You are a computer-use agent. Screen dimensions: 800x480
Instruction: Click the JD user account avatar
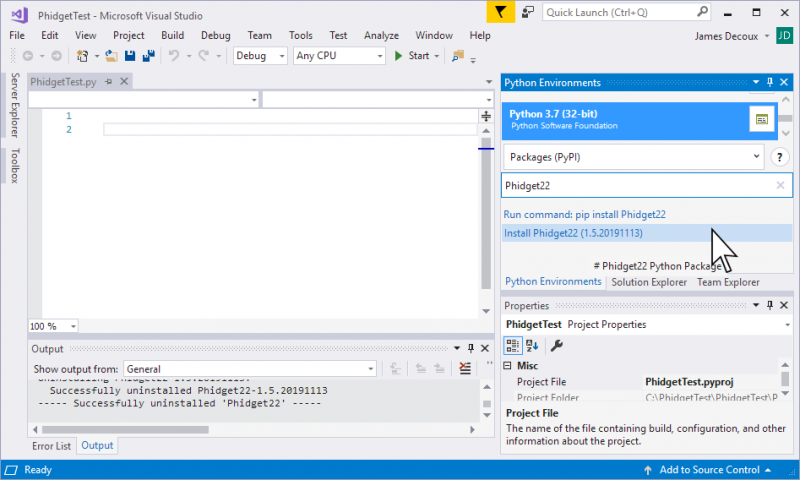tap(784, 36)
